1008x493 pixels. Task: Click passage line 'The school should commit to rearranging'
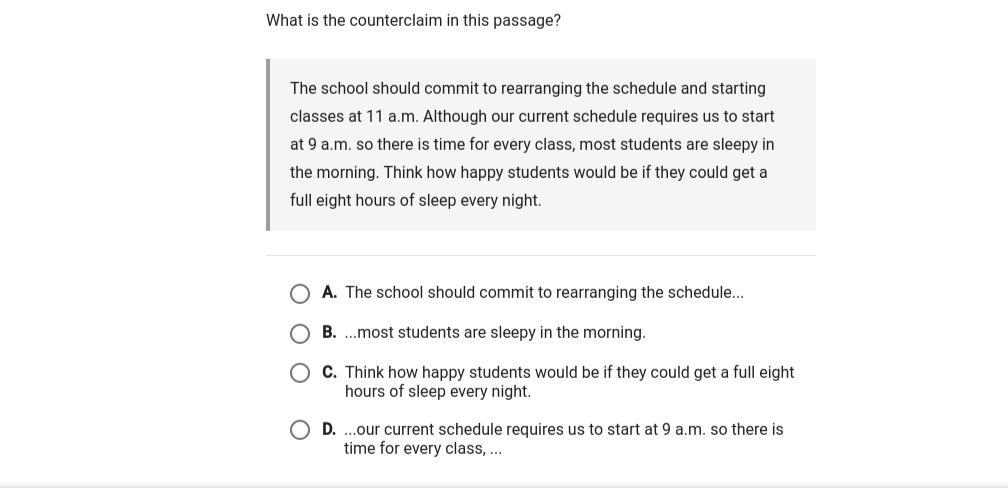(x=527, y=88)
